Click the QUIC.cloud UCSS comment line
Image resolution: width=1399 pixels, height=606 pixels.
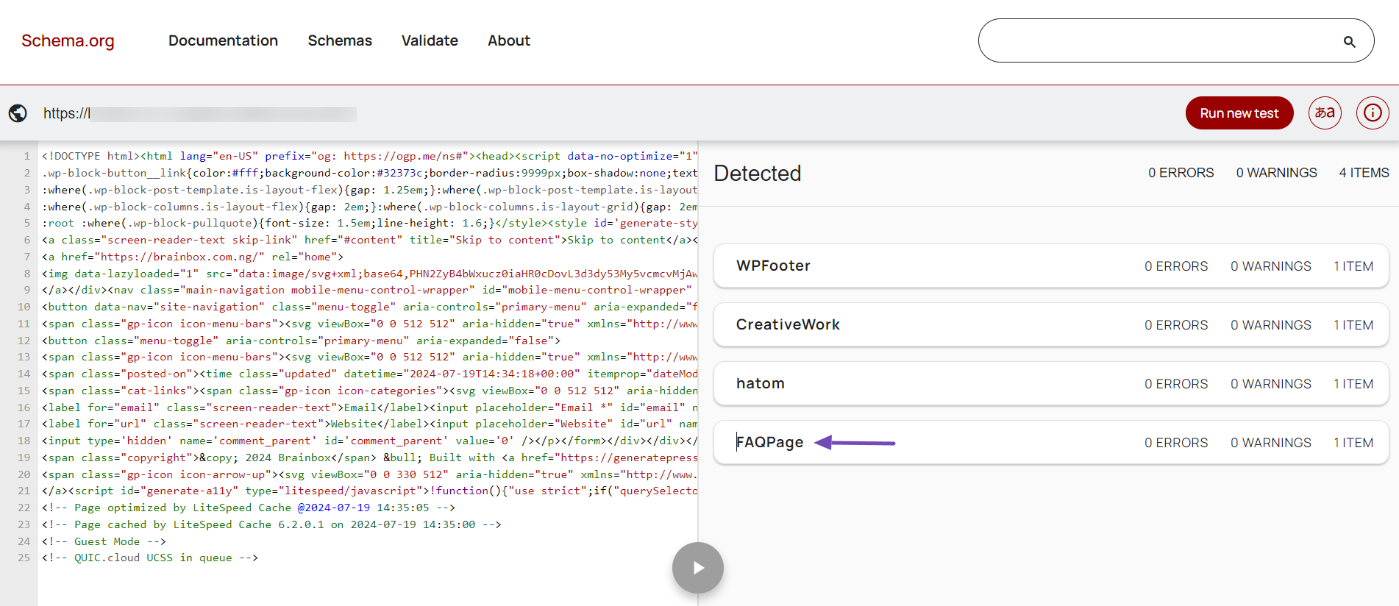point(150,558)
